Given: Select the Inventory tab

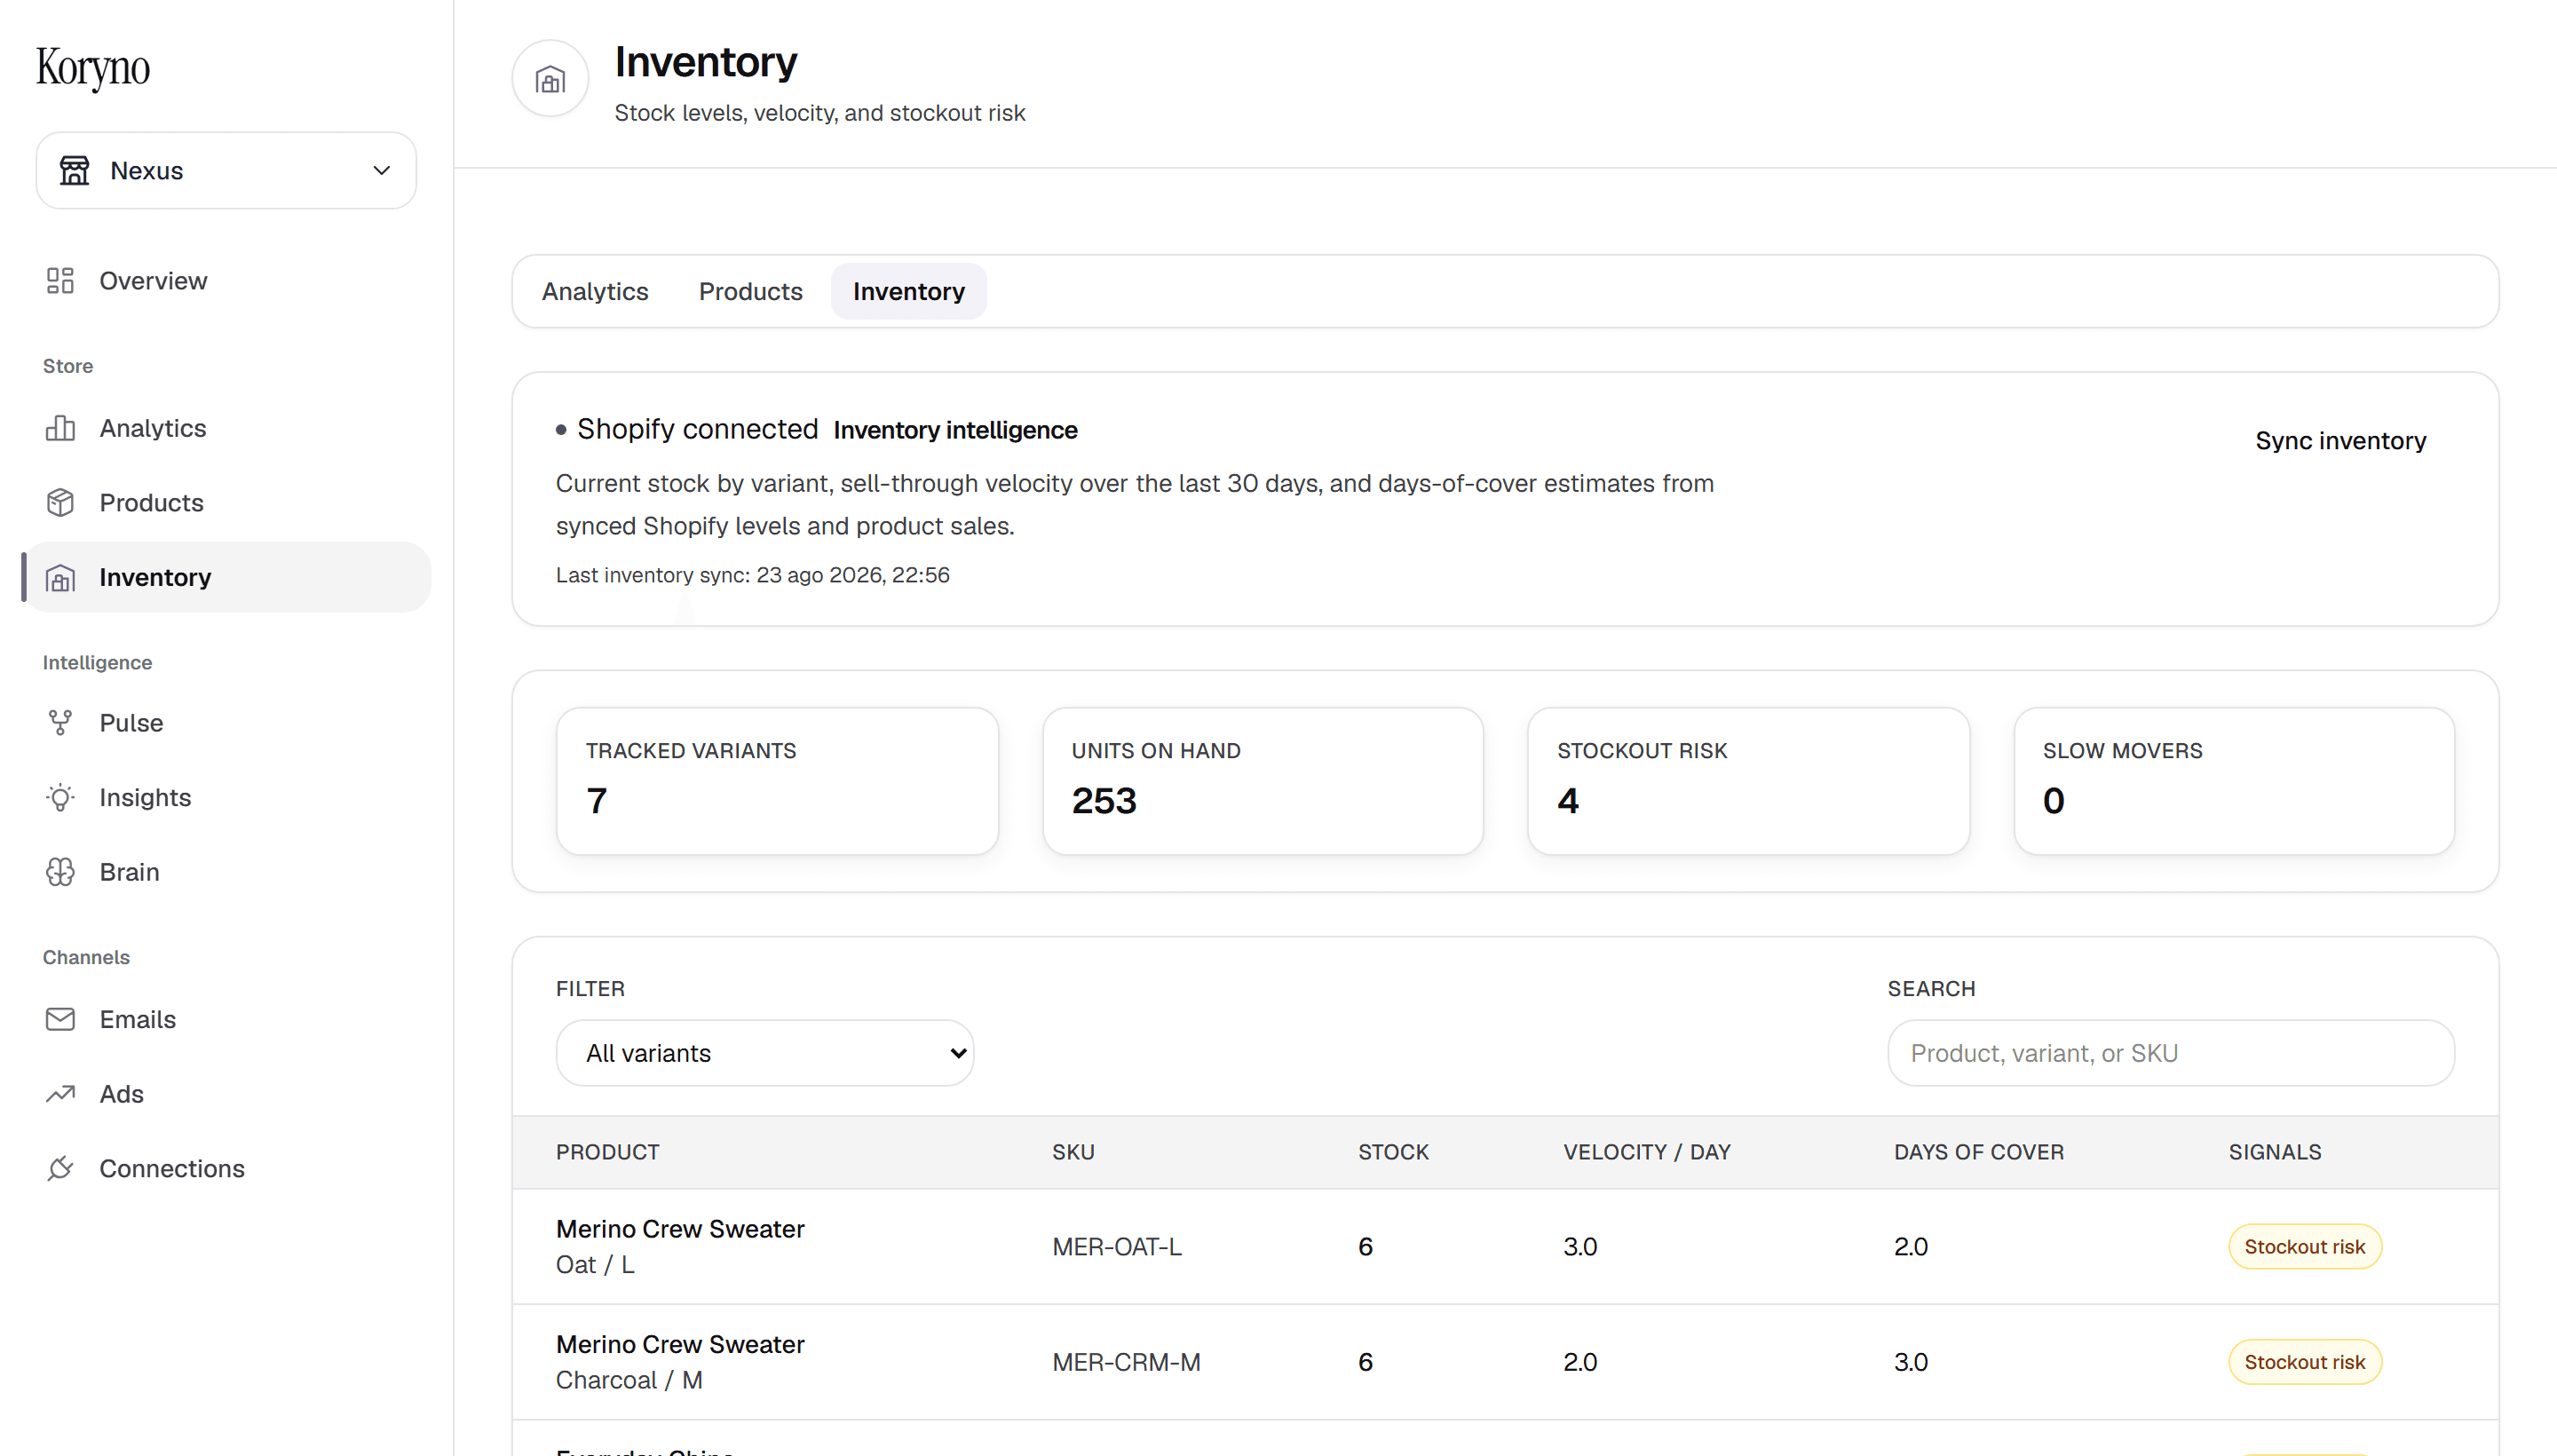Looking at the screenshot, I should tap(908, 292).
